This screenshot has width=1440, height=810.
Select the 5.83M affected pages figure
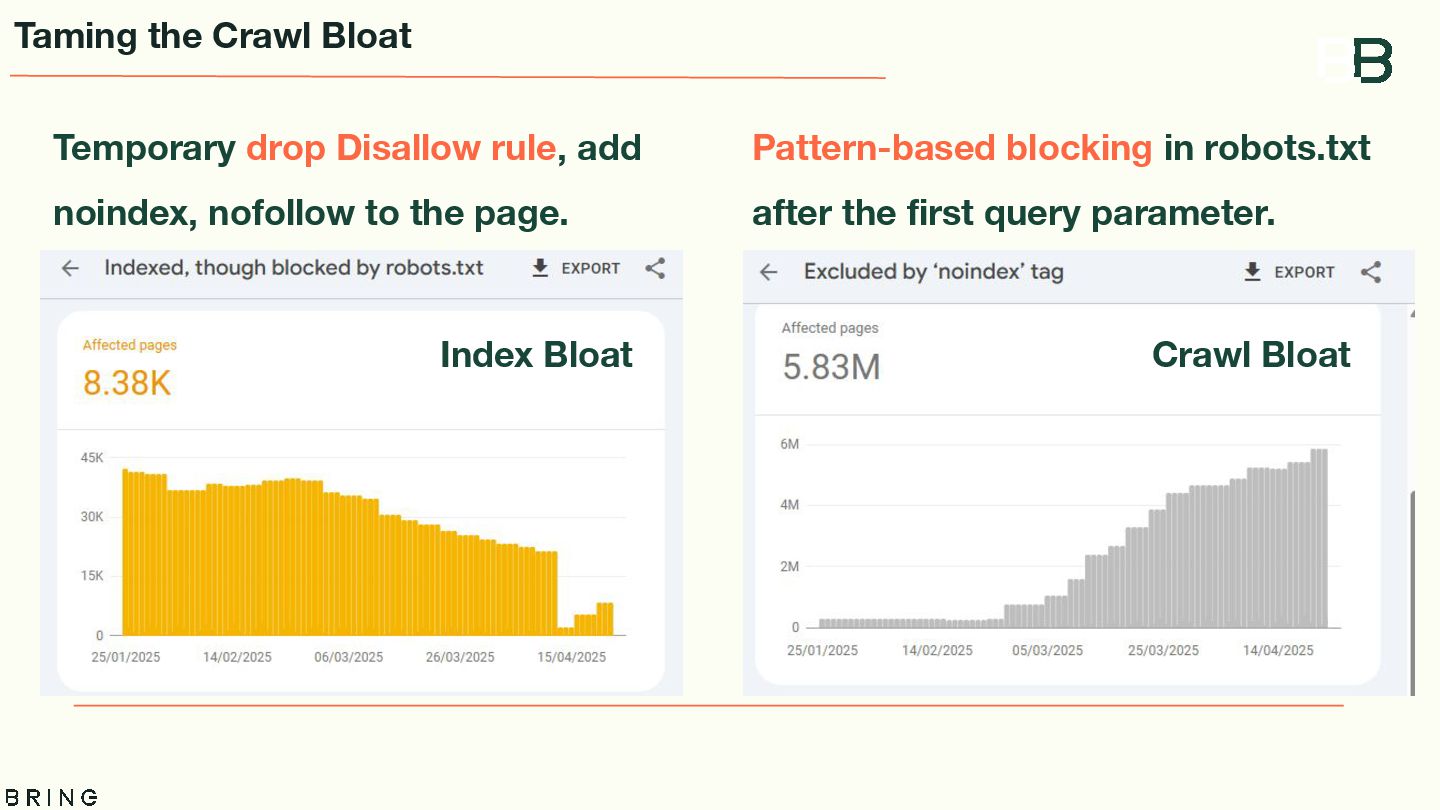point(831,367)
